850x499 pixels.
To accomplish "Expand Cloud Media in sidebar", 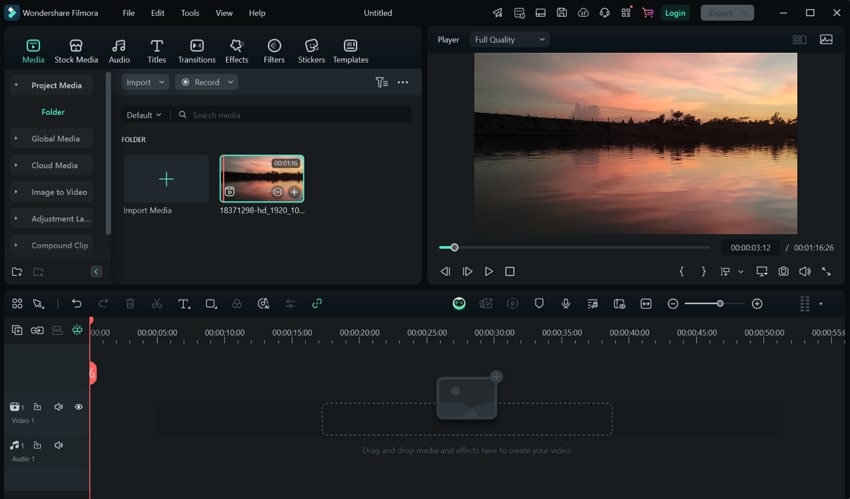I will tap(16, 165).
